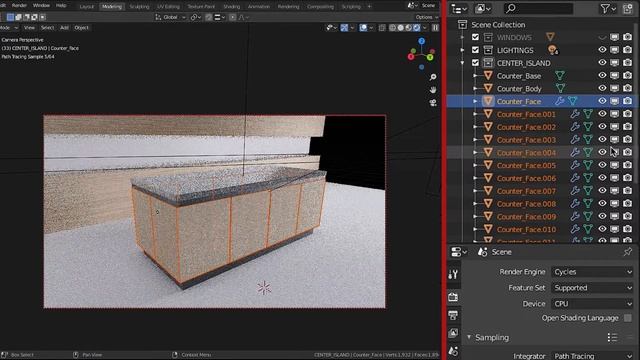
Task: Open the Options popover in header
Action: (x=427, y=17)
